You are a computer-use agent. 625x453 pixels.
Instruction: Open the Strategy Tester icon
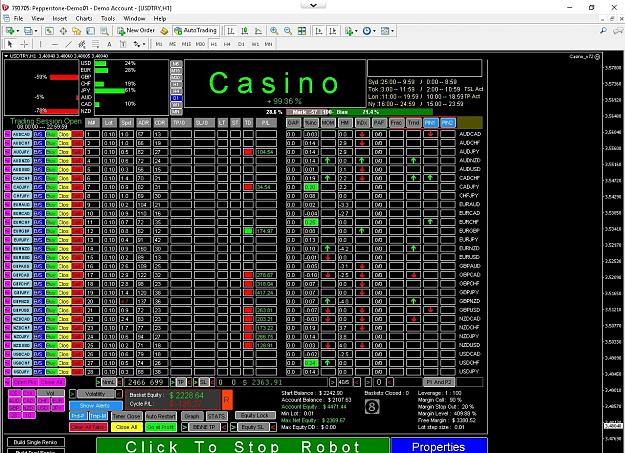(104, 31)
